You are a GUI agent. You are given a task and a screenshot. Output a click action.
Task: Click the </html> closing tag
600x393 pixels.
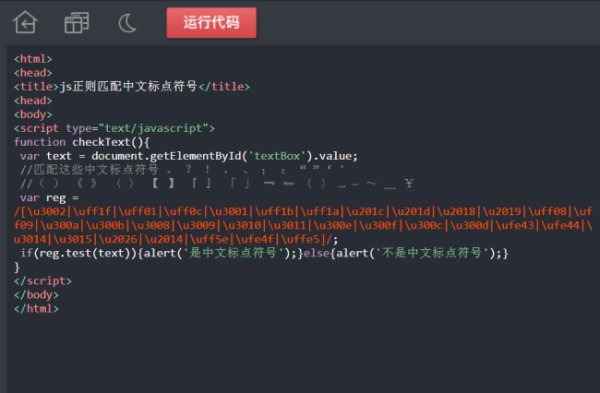(36, 308)
